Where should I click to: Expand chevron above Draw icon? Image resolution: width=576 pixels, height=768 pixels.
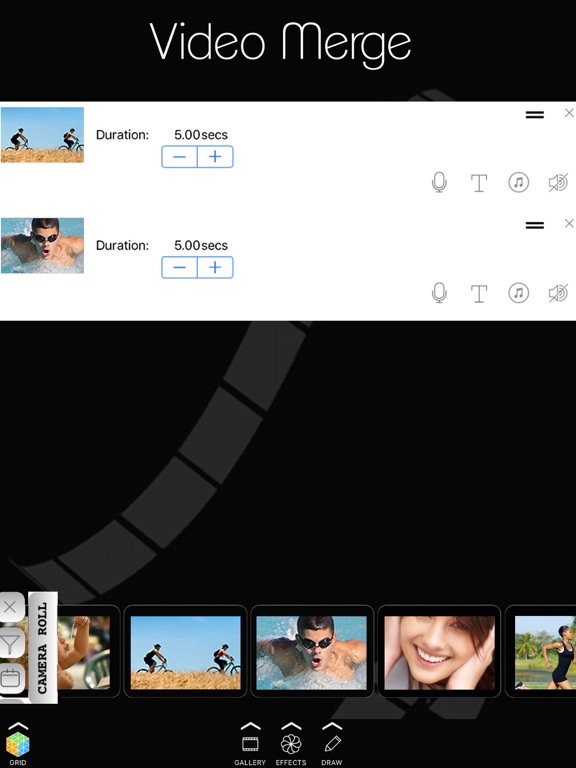tap(332, 725)
